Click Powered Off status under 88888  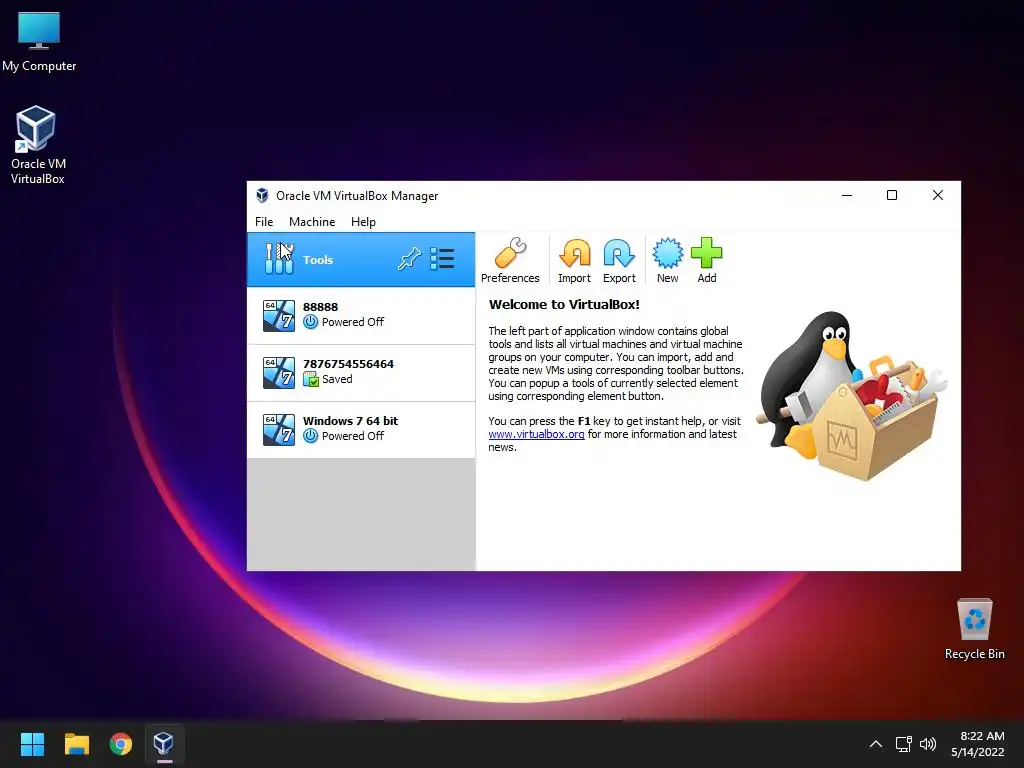point(353,322)
